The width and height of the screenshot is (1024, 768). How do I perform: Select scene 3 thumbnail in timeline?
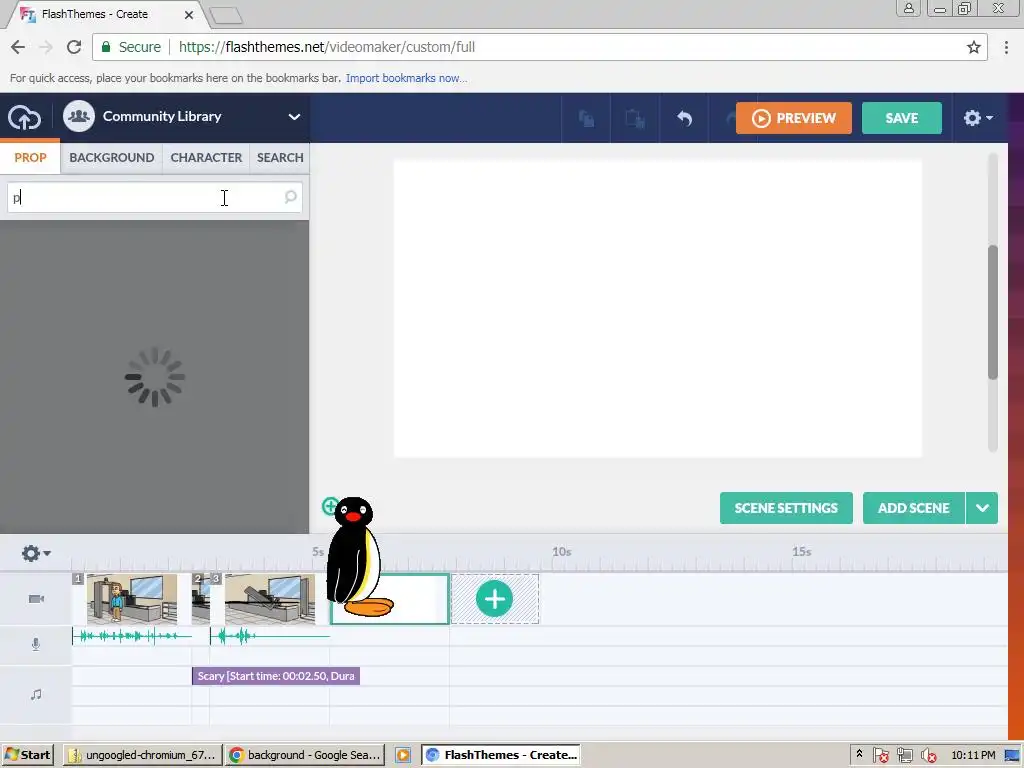pos(270,599)
